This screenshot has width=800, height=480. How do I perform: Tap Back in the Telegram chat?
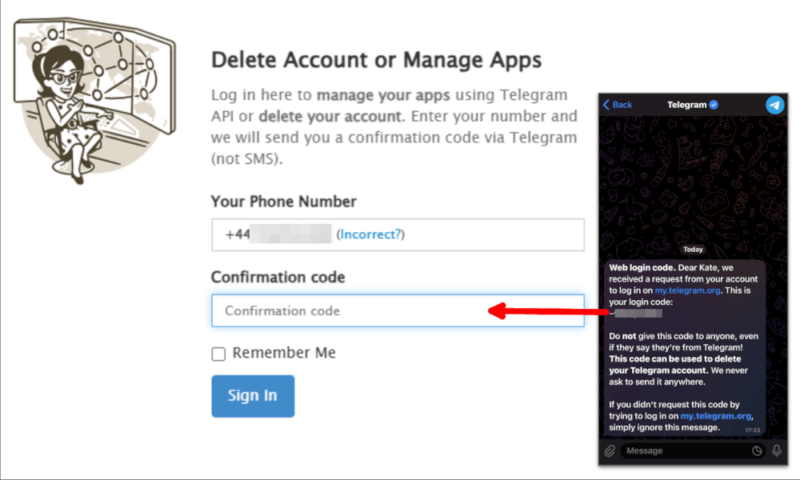[618, 105]
